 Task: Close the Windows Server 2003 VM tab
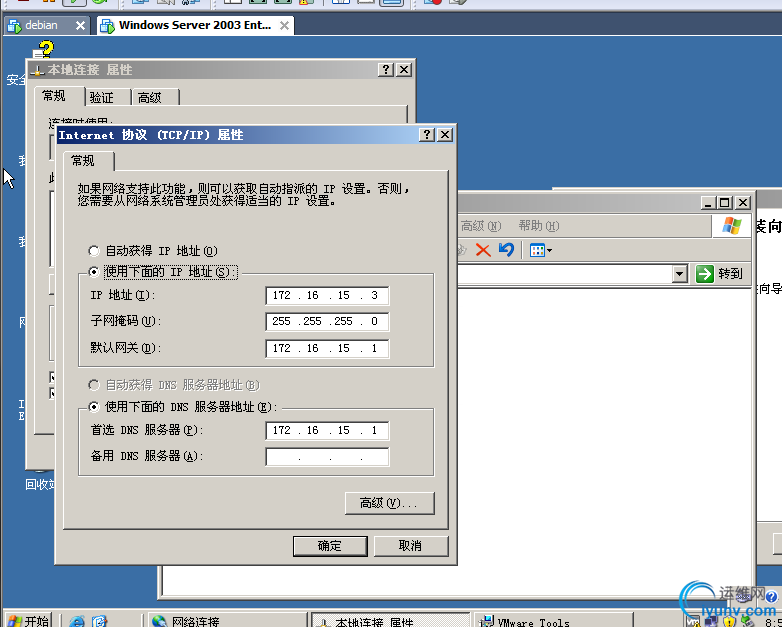tap(284, 25)
